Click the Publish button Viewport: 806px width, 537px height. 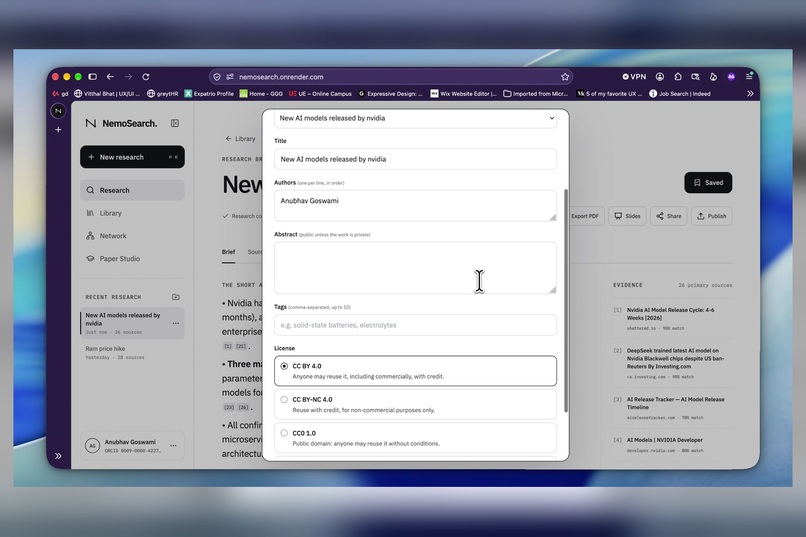click(x=711, y=216)
